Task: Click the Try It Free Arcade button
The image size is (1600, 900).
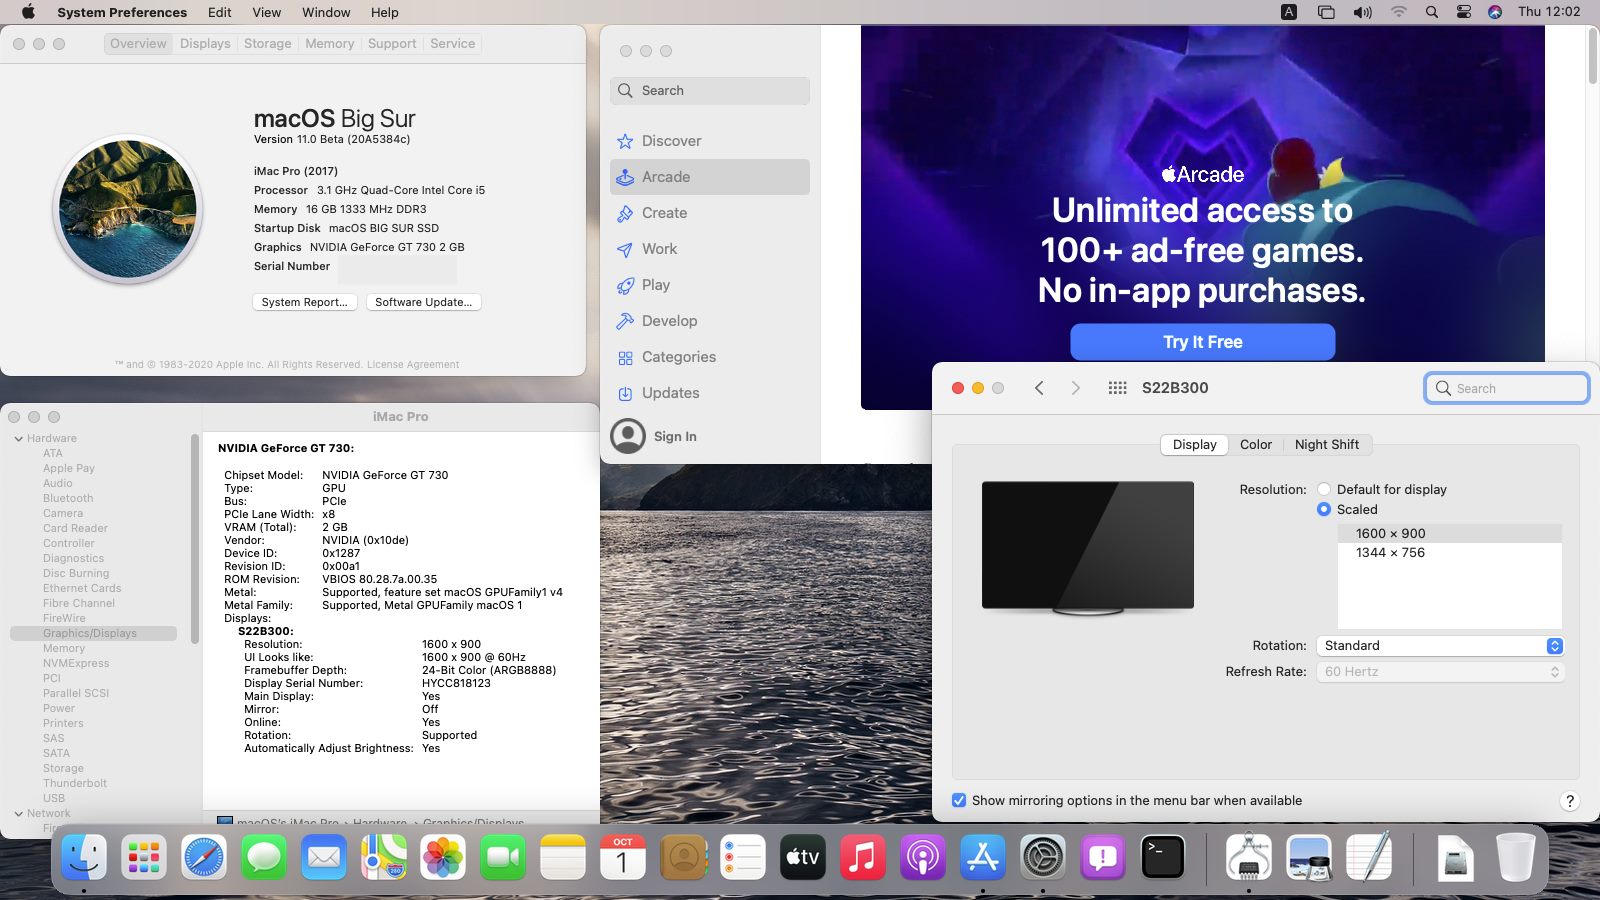Action: pos(1203,342)
